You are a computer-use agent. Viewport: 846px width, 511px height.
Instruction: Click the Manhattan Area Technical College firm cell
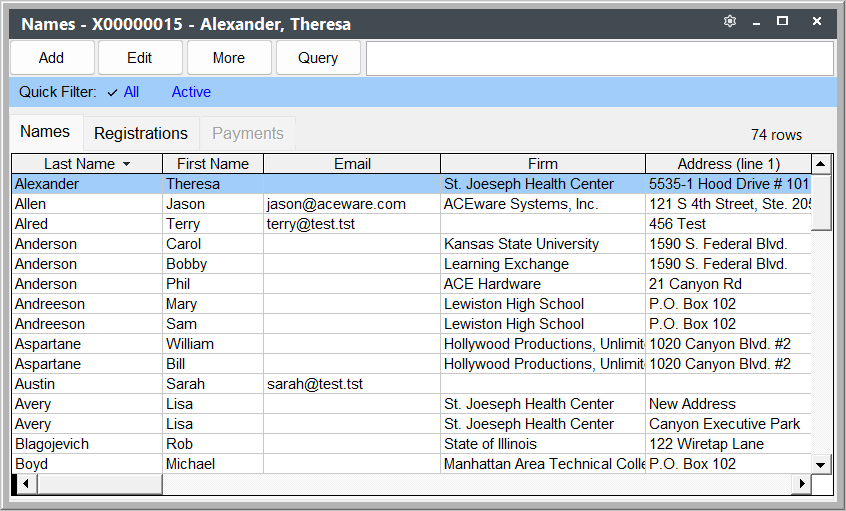(543, 464)
